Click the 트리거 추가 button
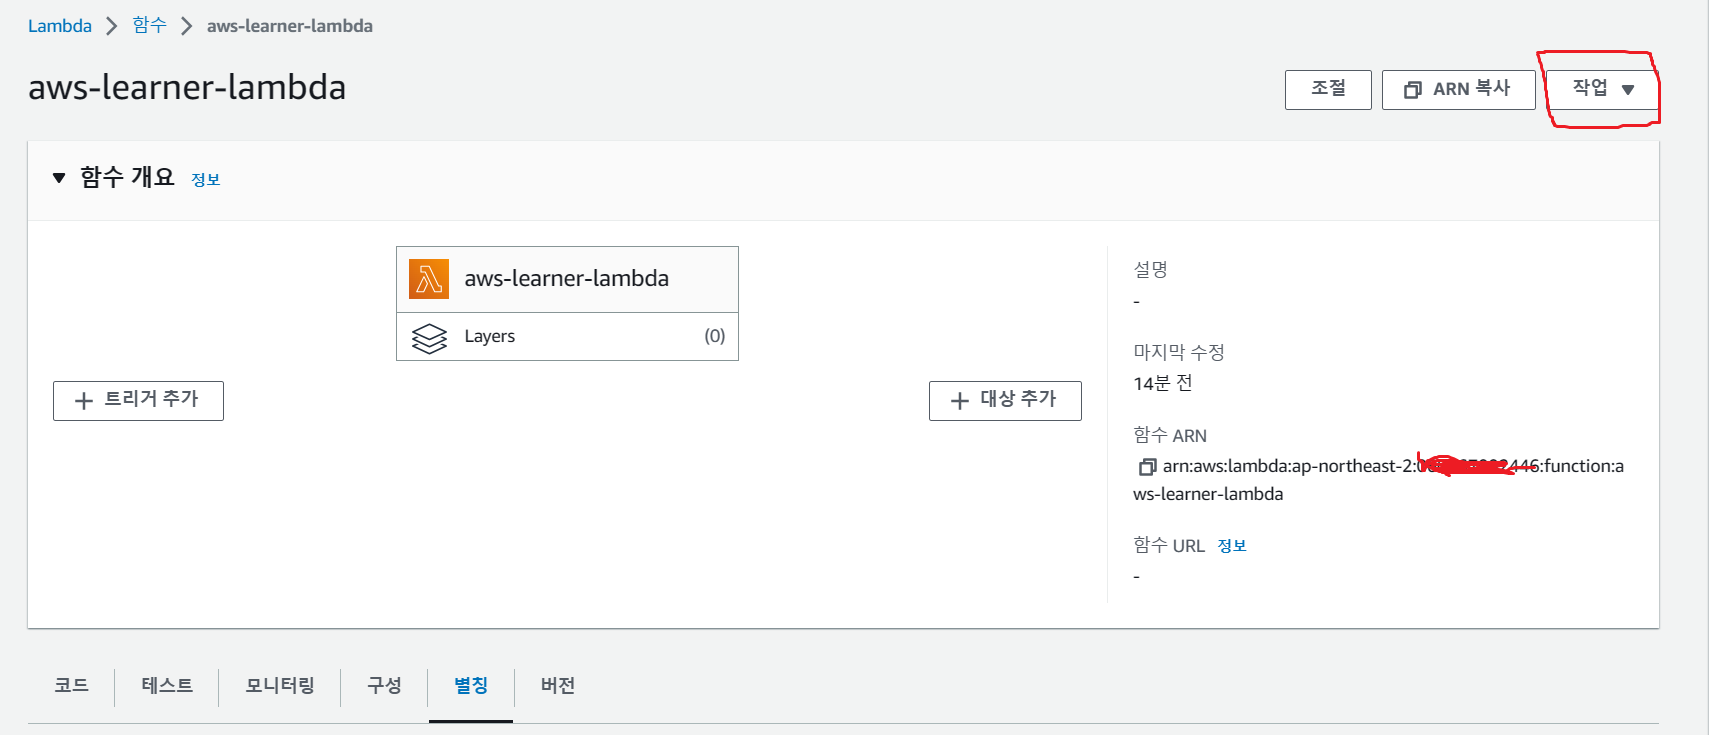The height and width of the screenshot is (735, 1721). point(138,400)
